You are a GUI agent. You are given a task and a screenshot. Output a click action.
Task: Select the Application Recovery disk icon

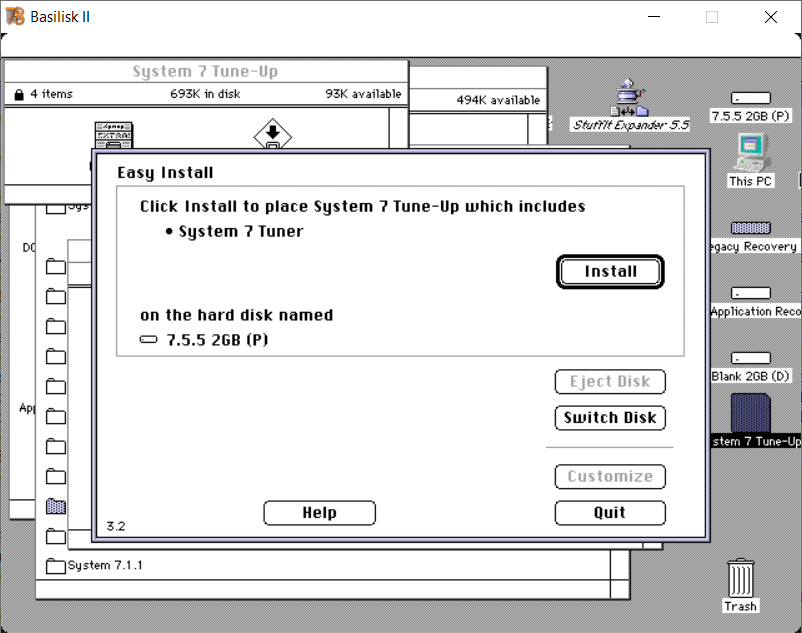(x=750, y=293)
